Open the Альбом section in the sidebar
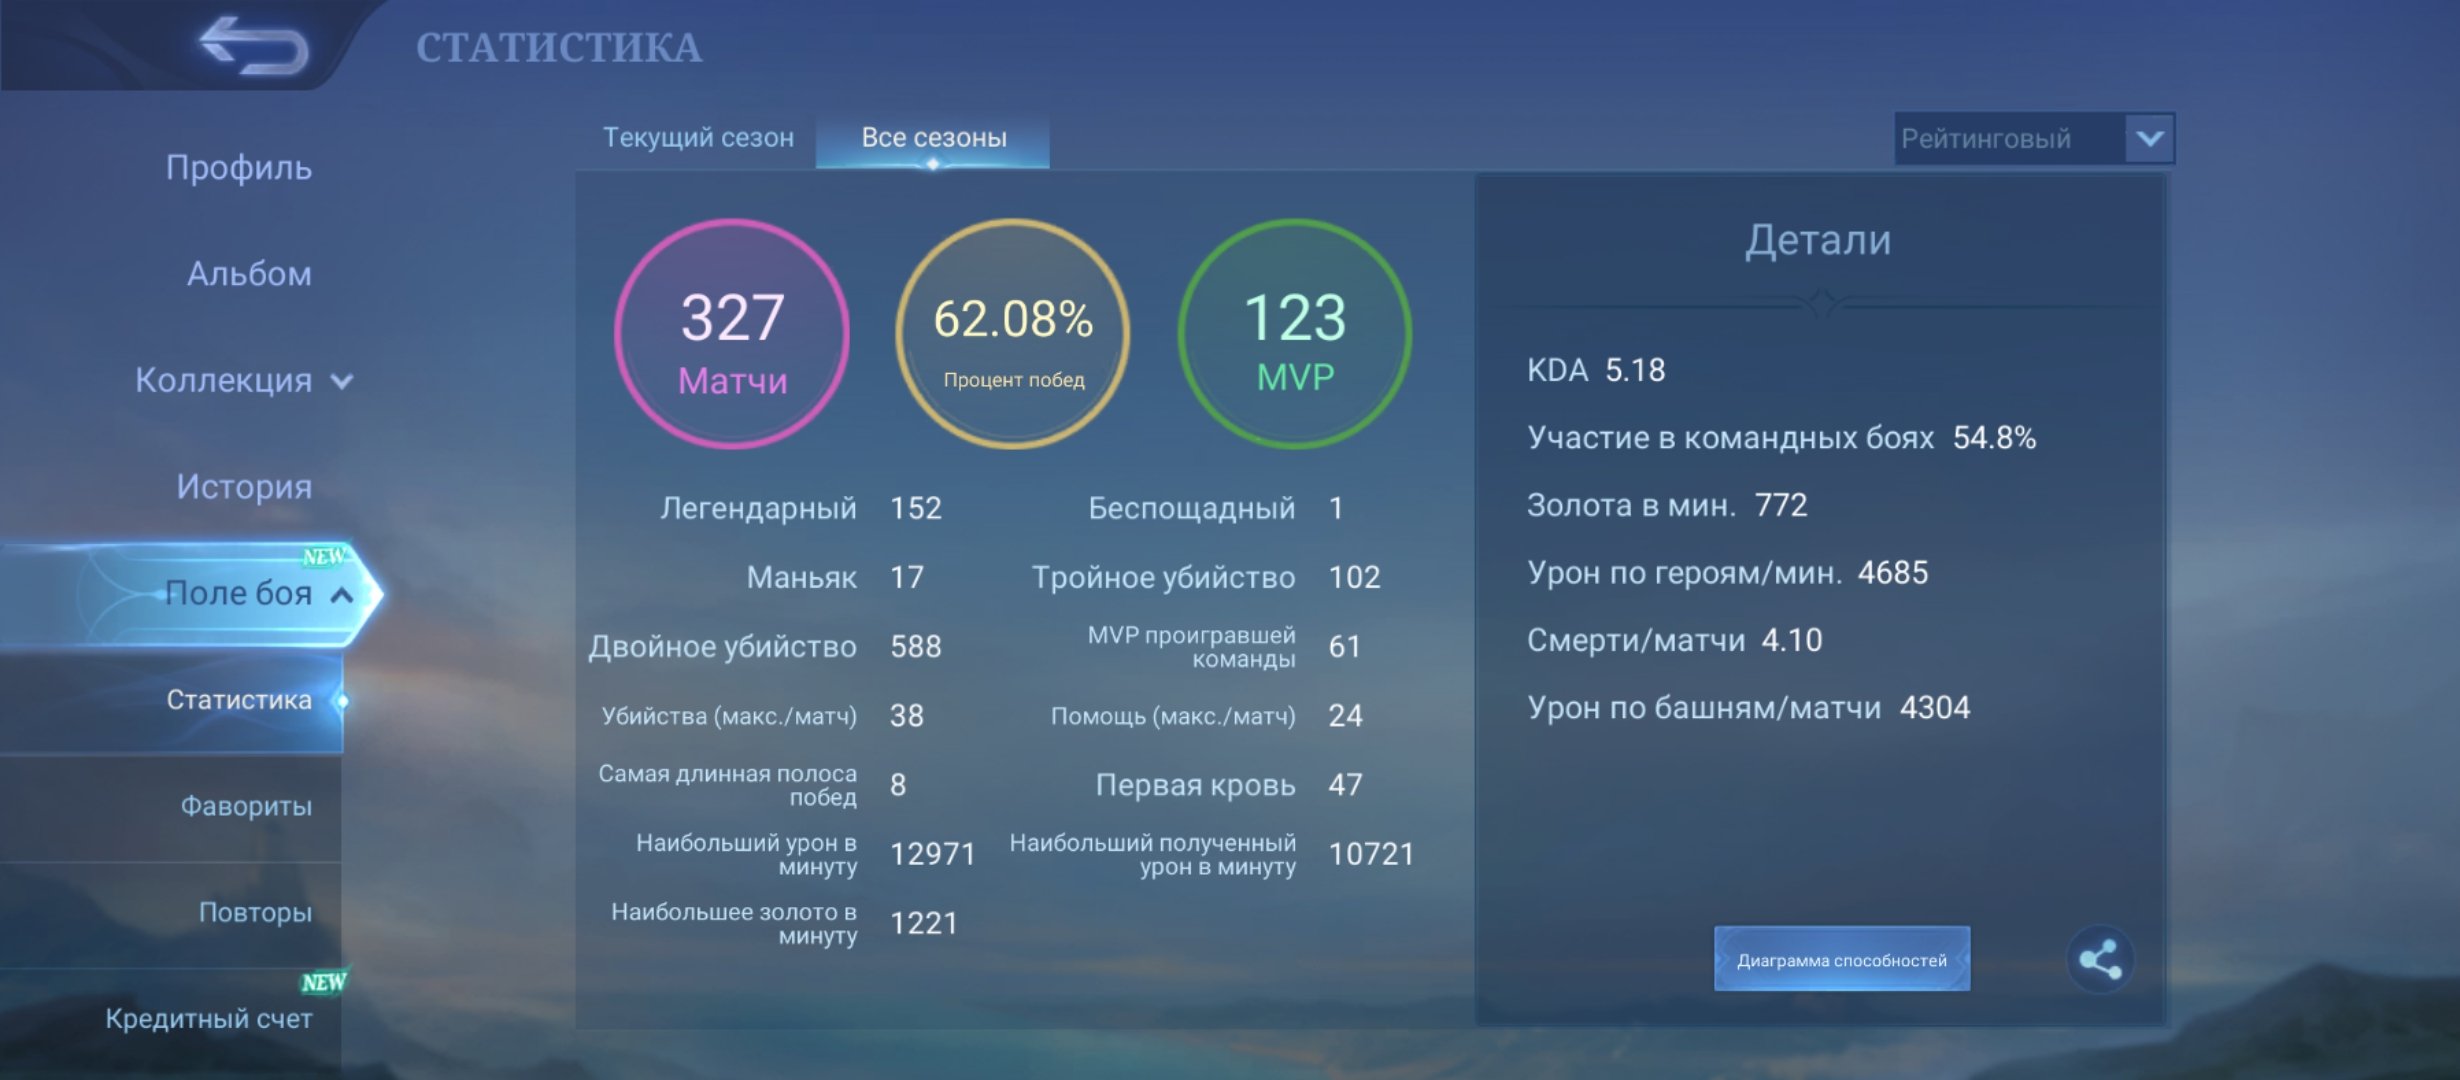 pos(248,273)
